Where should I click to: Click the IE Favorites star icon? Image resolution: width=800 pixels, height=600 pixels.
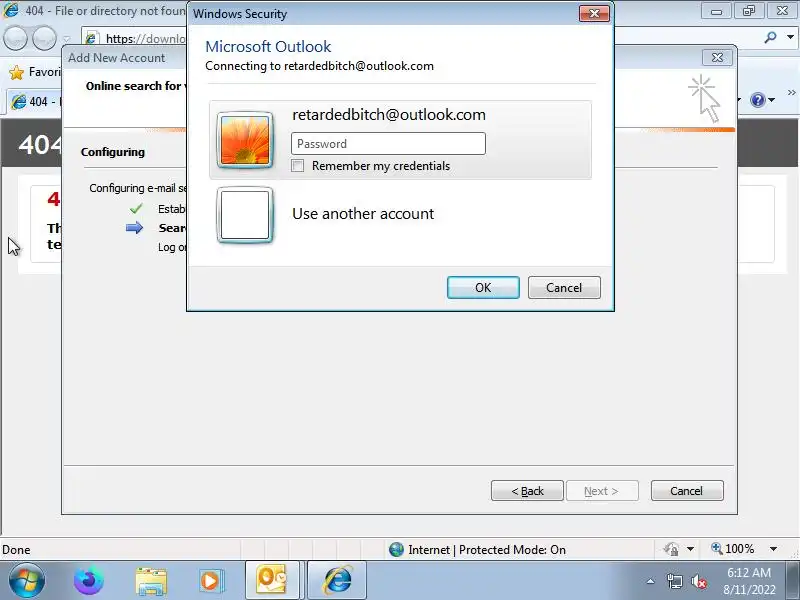[x=16, y=72]
